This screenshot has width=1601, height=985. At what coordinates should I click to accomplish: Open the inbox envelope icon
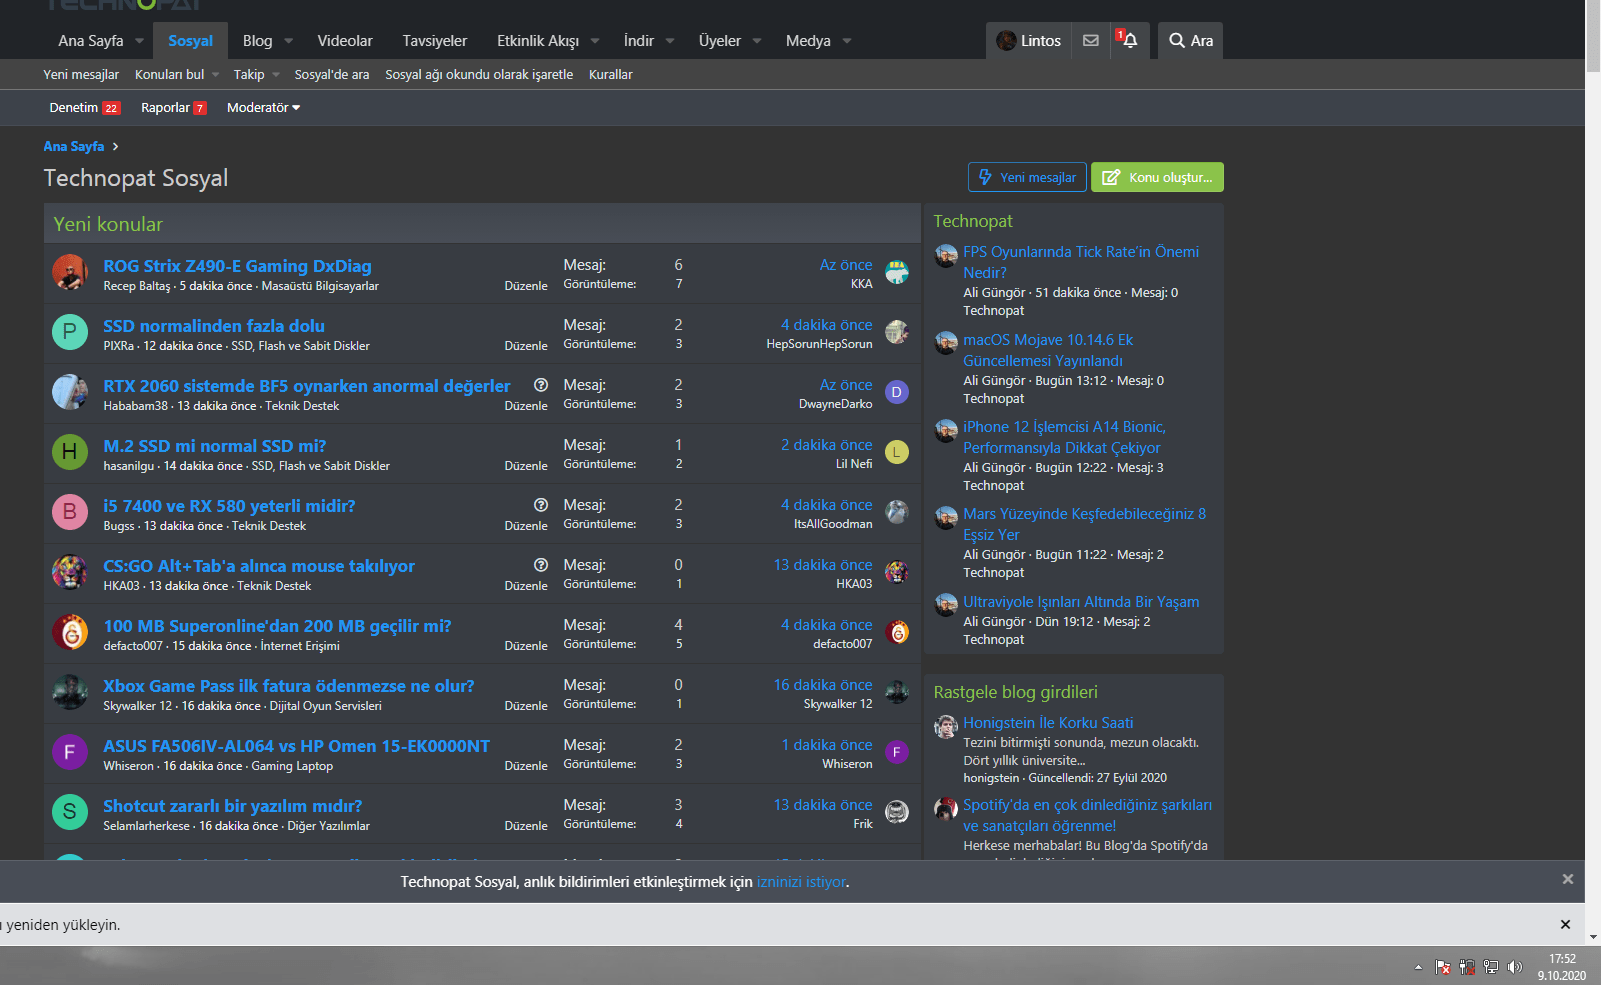[x=1091, y=41]
